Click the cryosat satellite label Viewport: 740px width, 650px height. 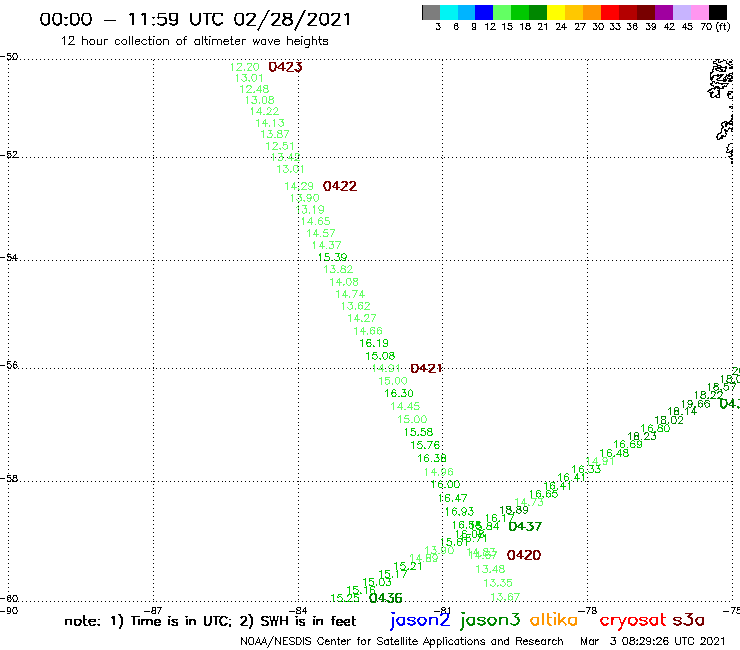point(633,620)
